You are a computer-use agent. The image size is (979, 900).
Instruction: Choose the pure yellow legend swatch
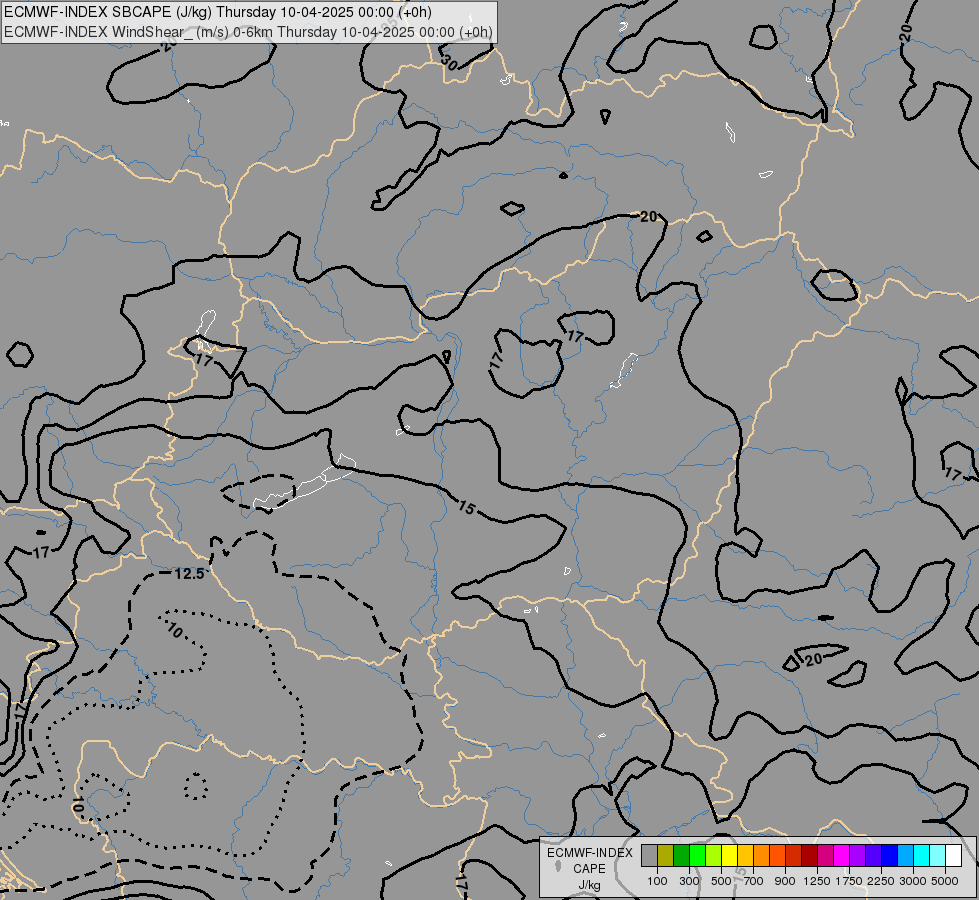729,856
